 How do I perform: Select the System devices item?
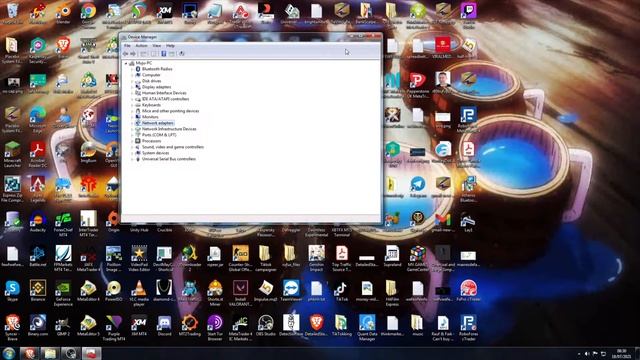click(x=155, y=153)
